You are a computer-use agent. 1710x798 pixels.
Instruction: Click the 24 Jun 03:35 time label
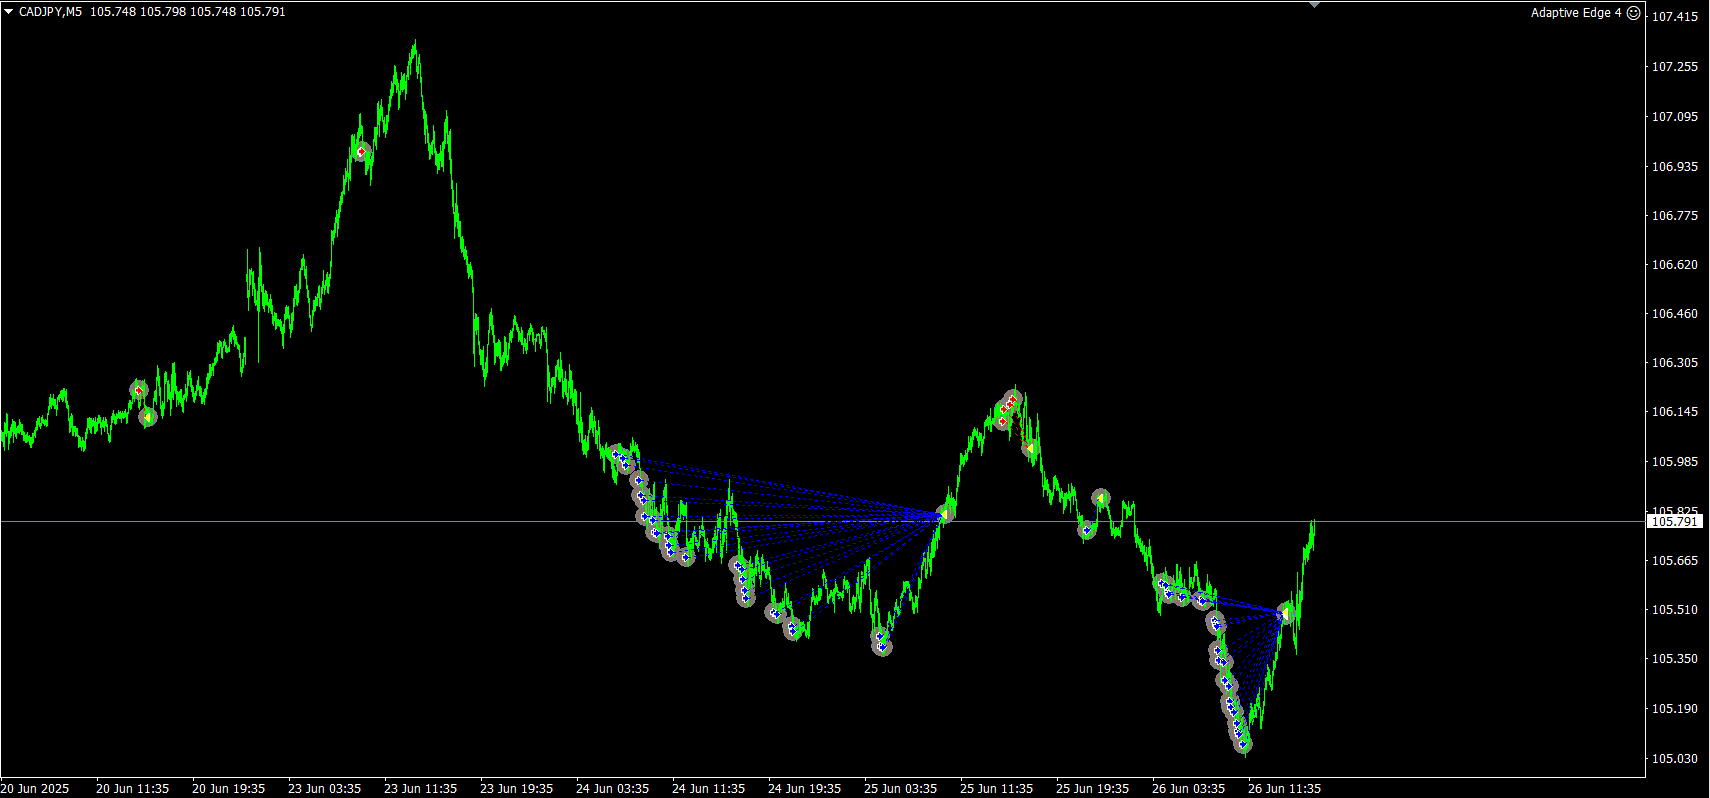[612, 789]
